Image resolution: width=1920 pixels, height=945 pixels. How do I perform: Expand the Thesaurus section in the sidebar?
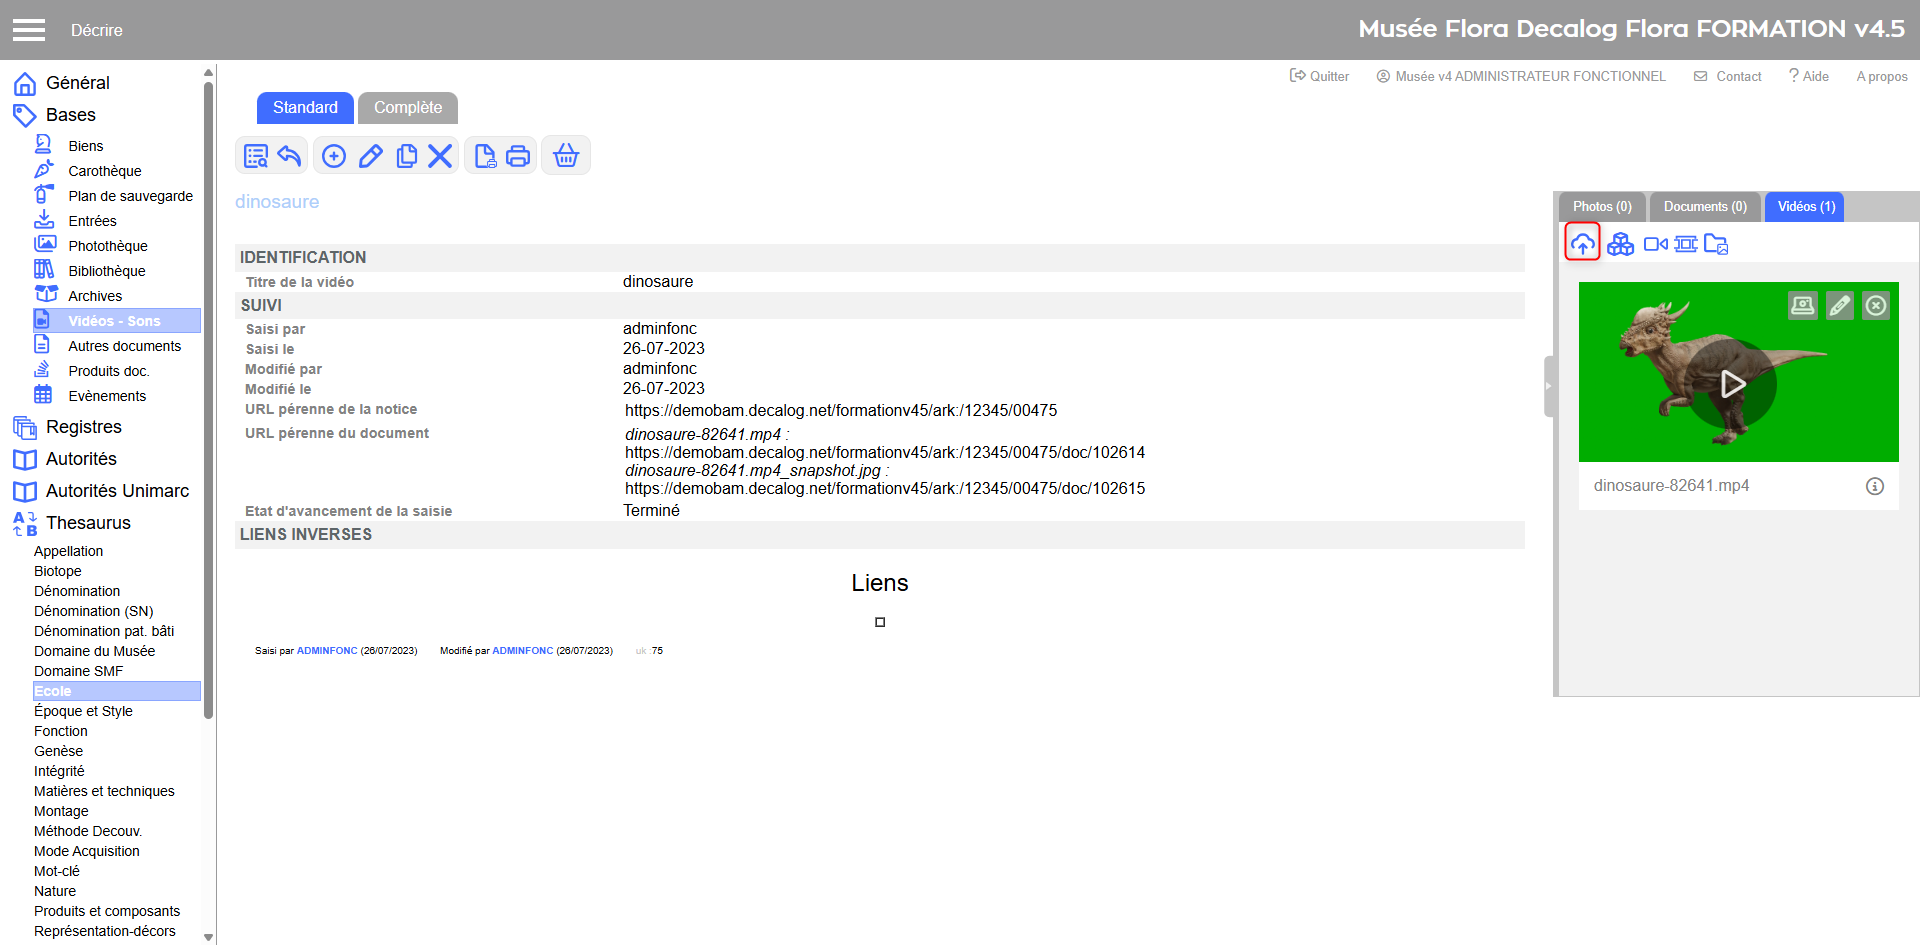click(x=88, y=523)
